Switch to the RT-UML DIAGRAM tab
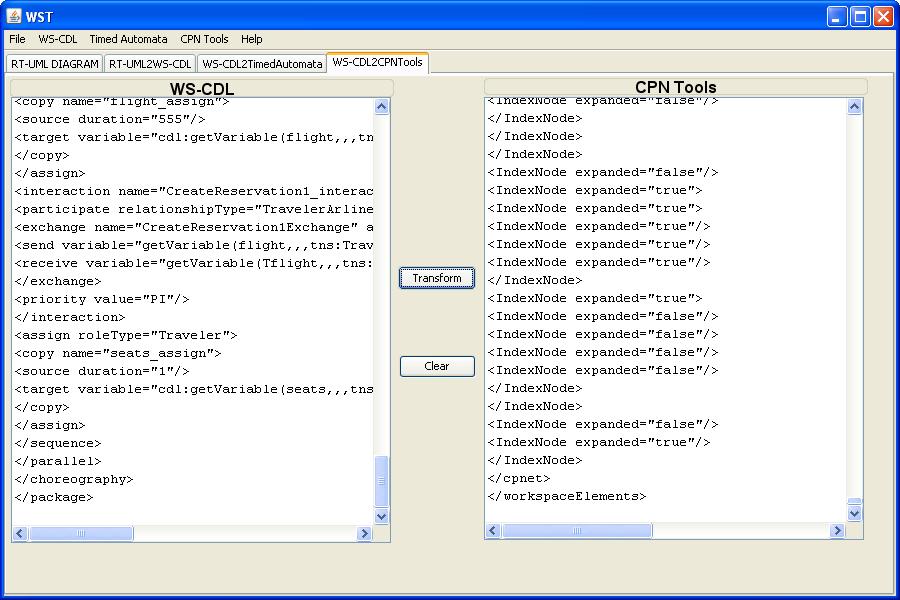The width and height of the screenshot is (900, 600). coord(55,64)
